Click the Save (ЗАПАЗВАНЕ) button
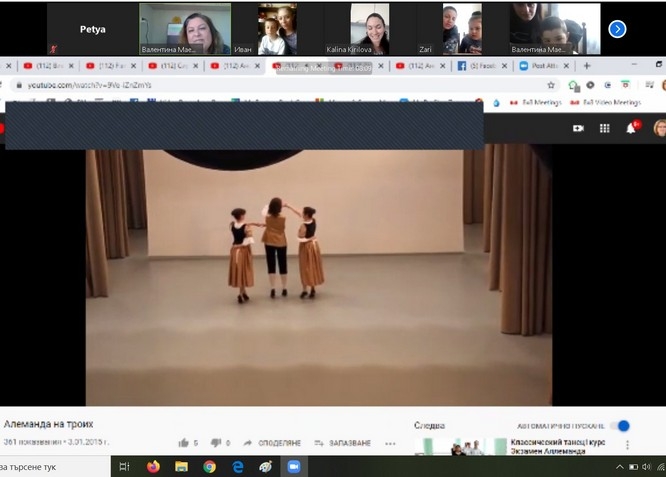The width and height of the screenshot is (666, 477). click(342, 443)
